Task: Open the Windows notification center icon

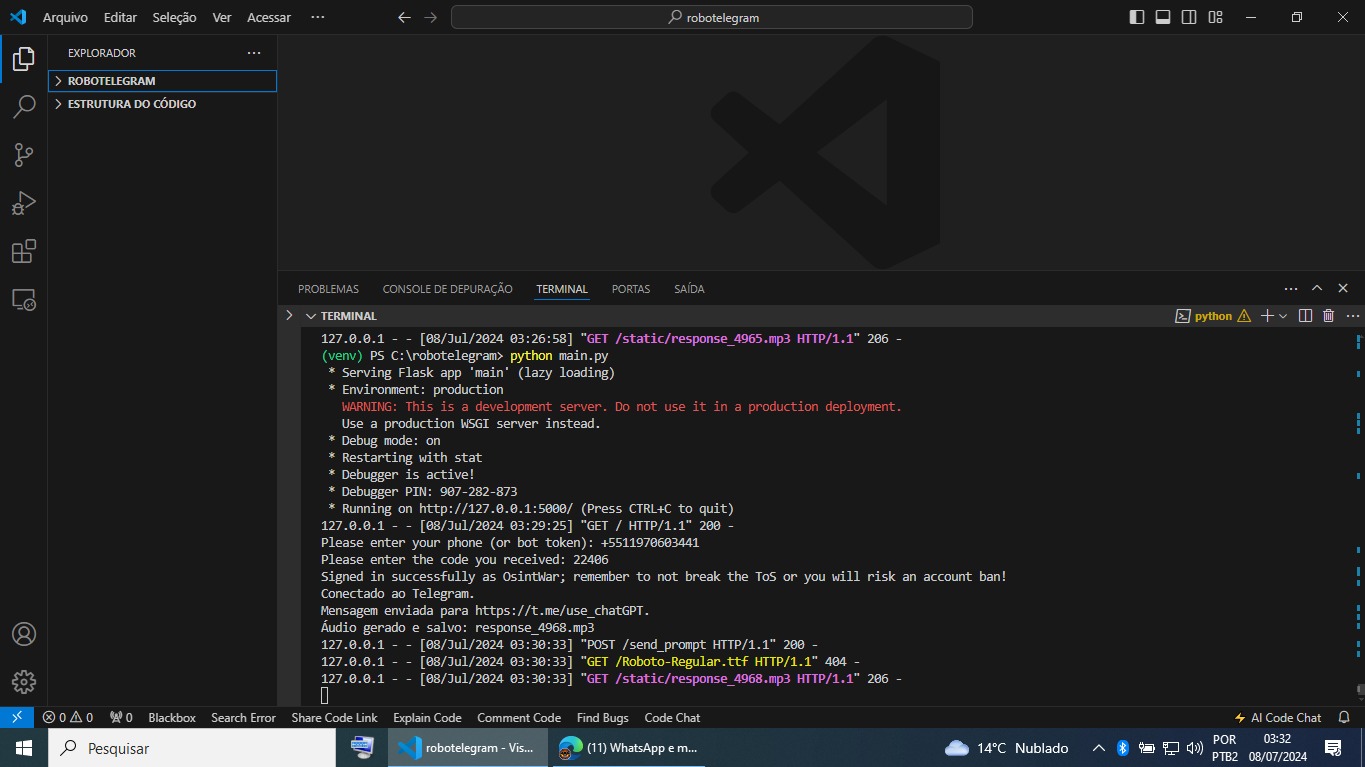Action: tap(1333, 747)
